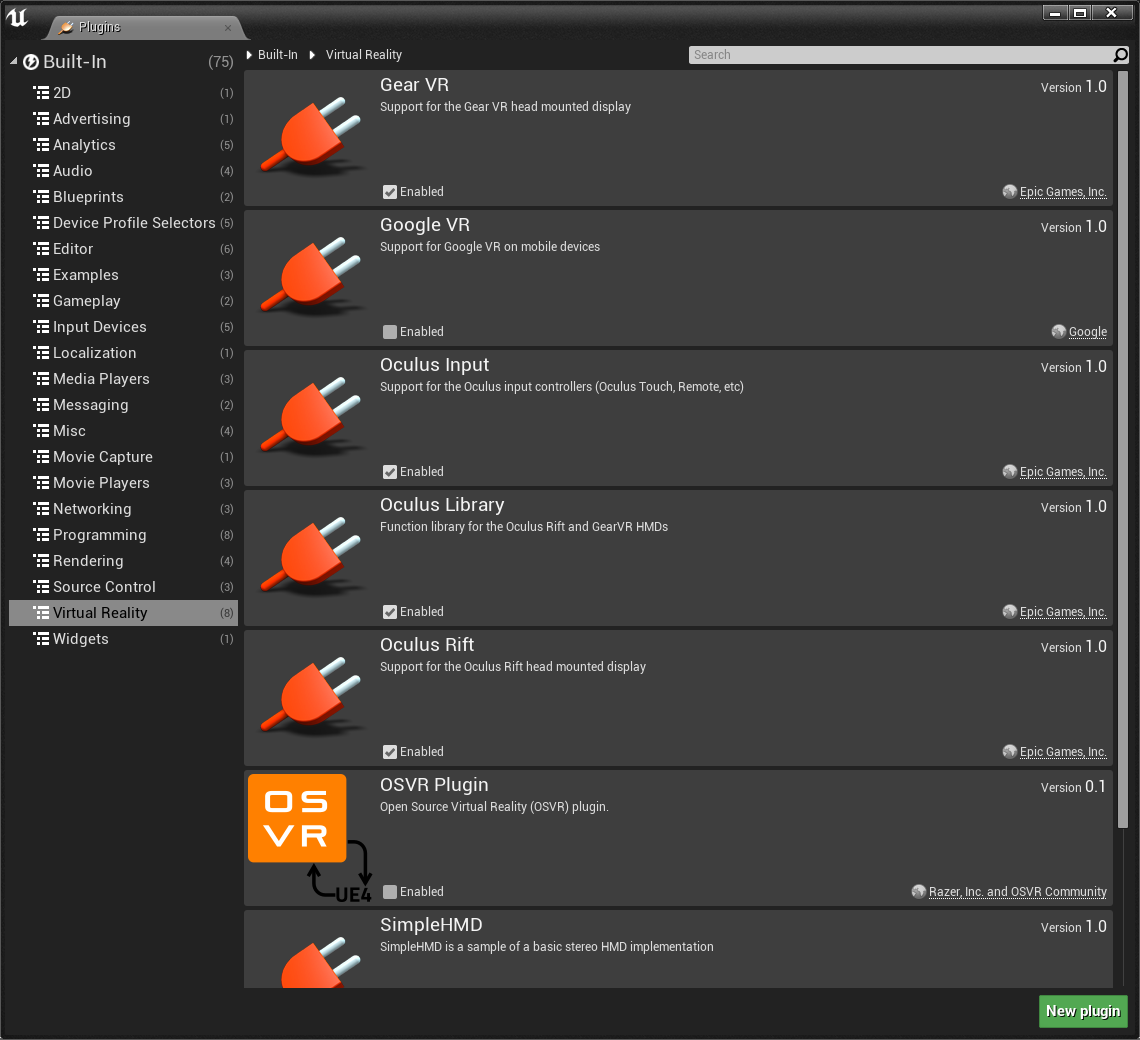Click the globe icon beside Razer link

[919, 892]
